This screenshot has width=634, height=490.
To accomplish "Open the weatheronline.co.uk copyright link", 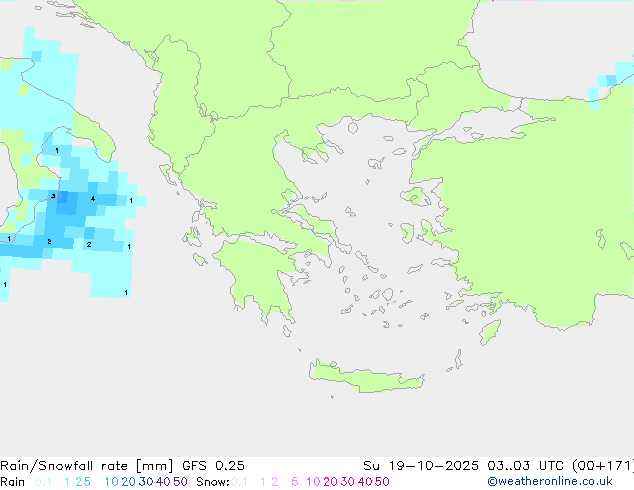I will coord(550,482).
